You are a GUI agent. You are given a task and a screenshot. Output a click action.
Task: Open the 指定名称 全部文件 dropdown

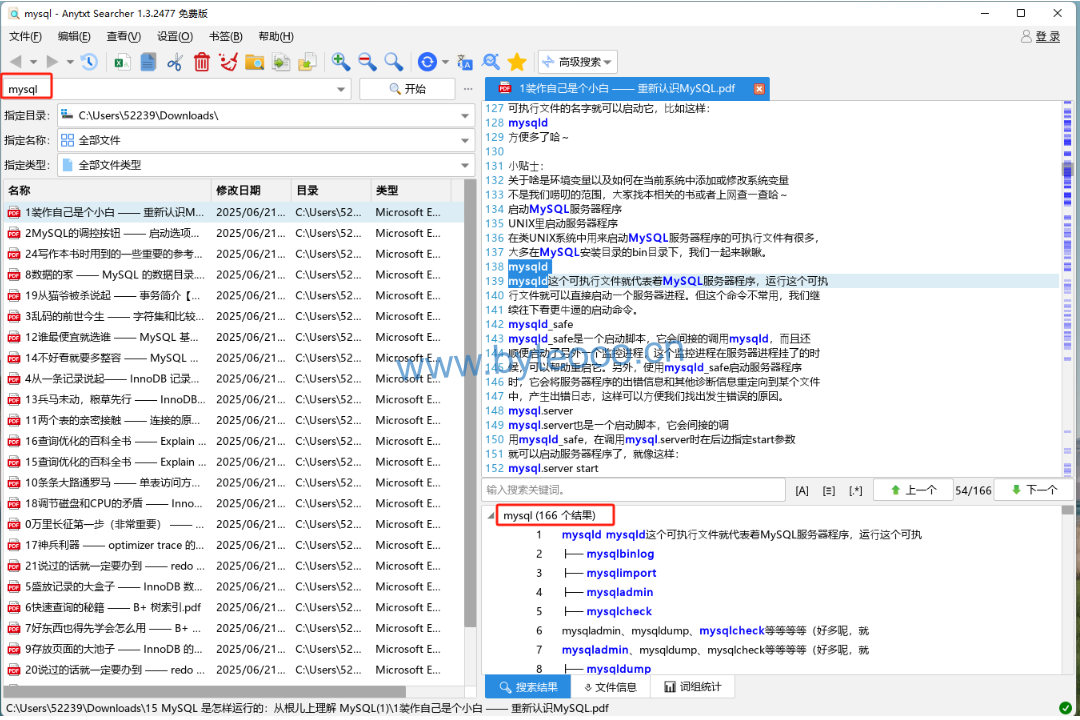pos(465,141)
